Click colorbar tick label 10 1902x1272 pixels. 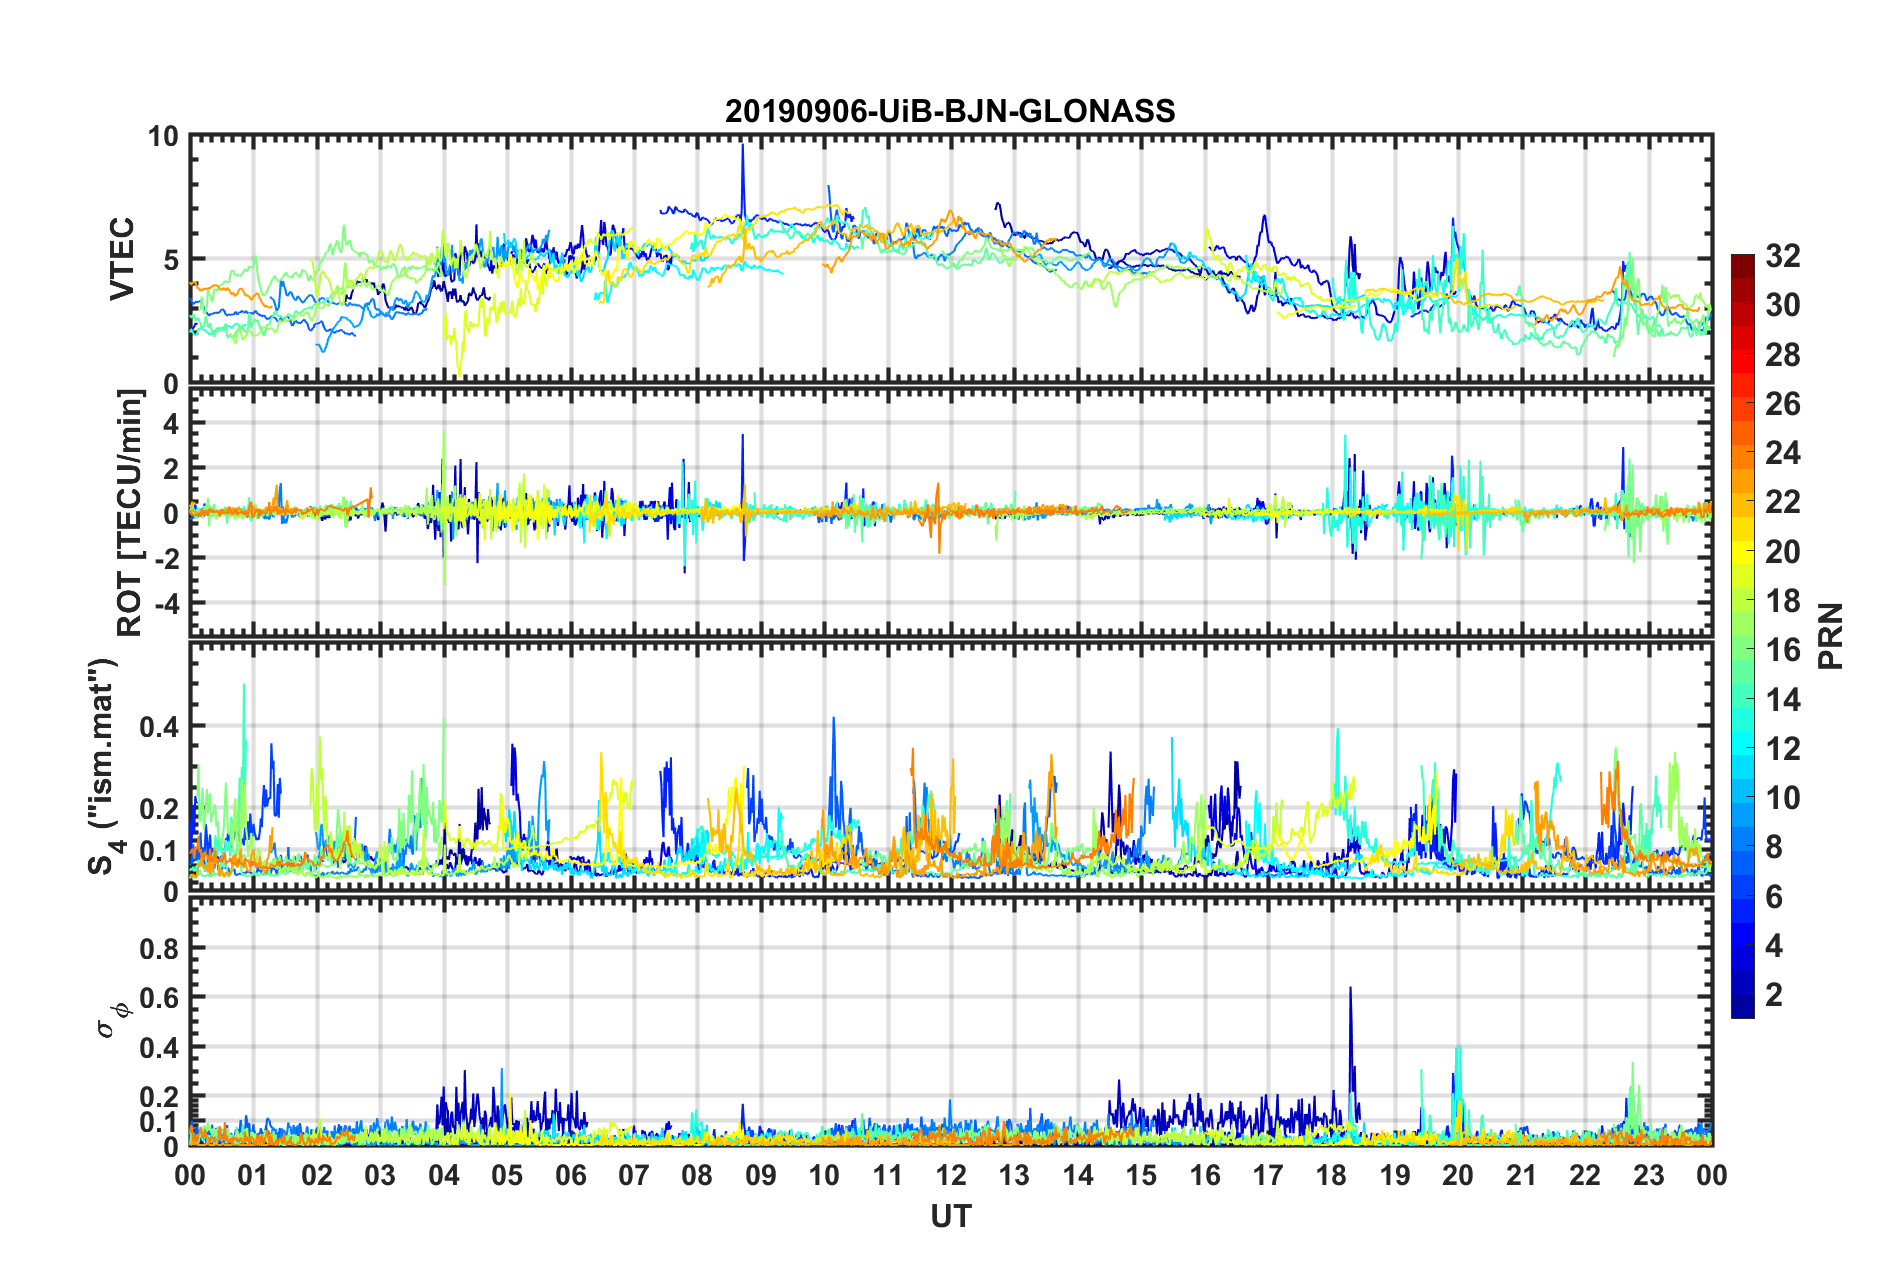(x=1782, y=798)
